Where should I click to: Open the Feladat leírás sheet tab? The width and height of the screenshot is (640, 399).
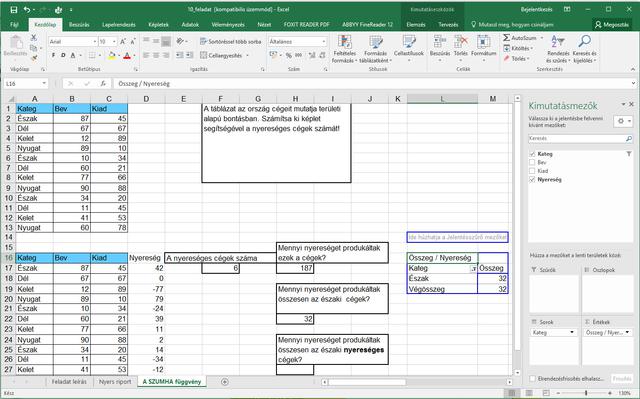tap(69, 382)
